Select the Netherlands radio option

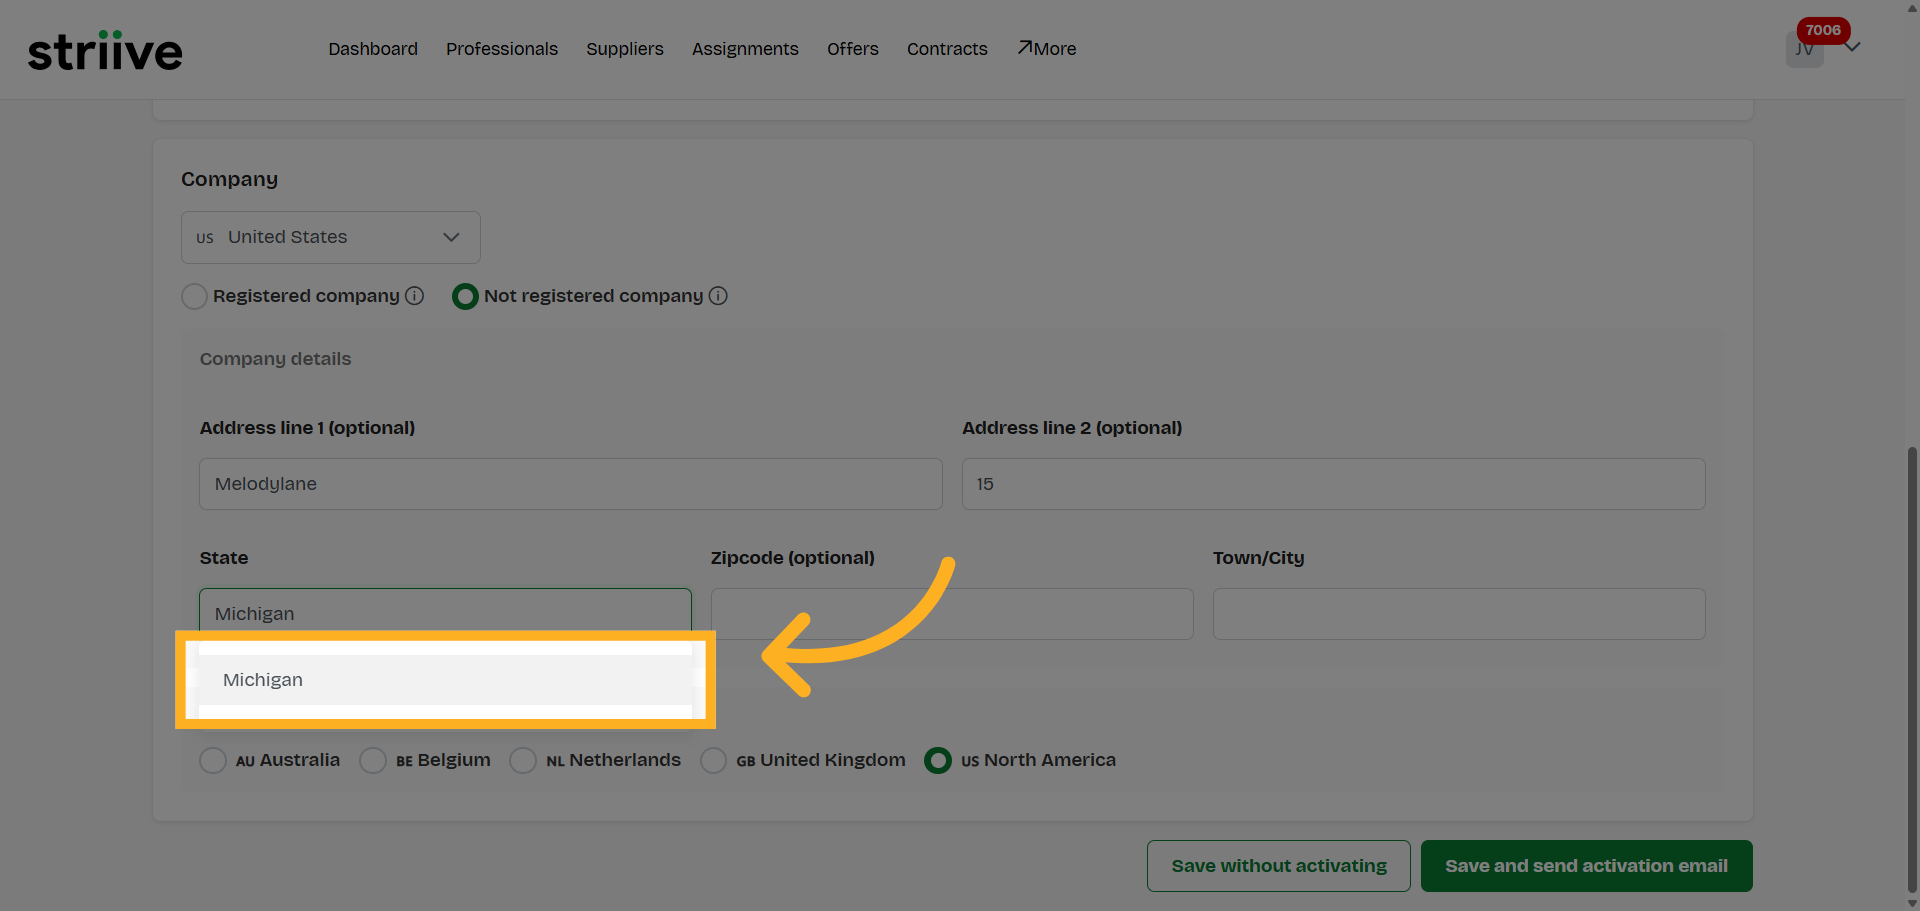click(x=523, y=761)
